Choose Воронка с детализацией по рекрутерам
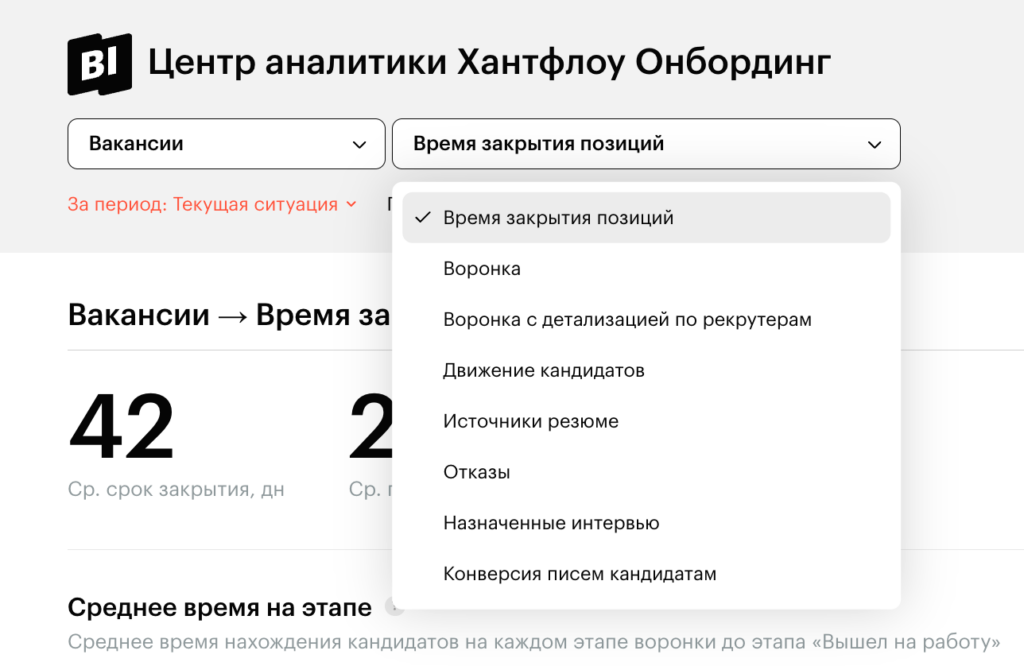Image resolution: width=1024 pixels, height=666 pixels. (x=627, y=320)
